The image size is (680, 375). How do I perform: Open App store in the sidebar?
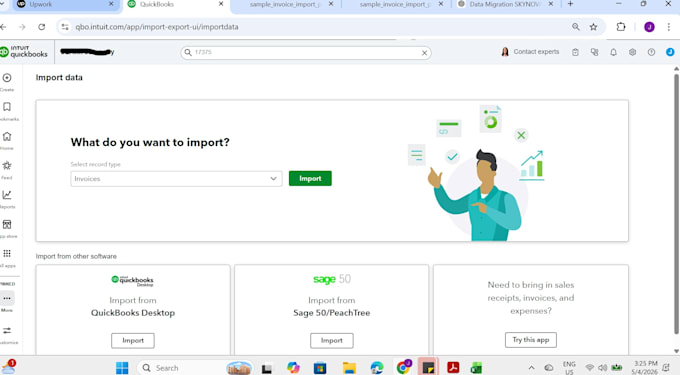click(x=7, y=225)
